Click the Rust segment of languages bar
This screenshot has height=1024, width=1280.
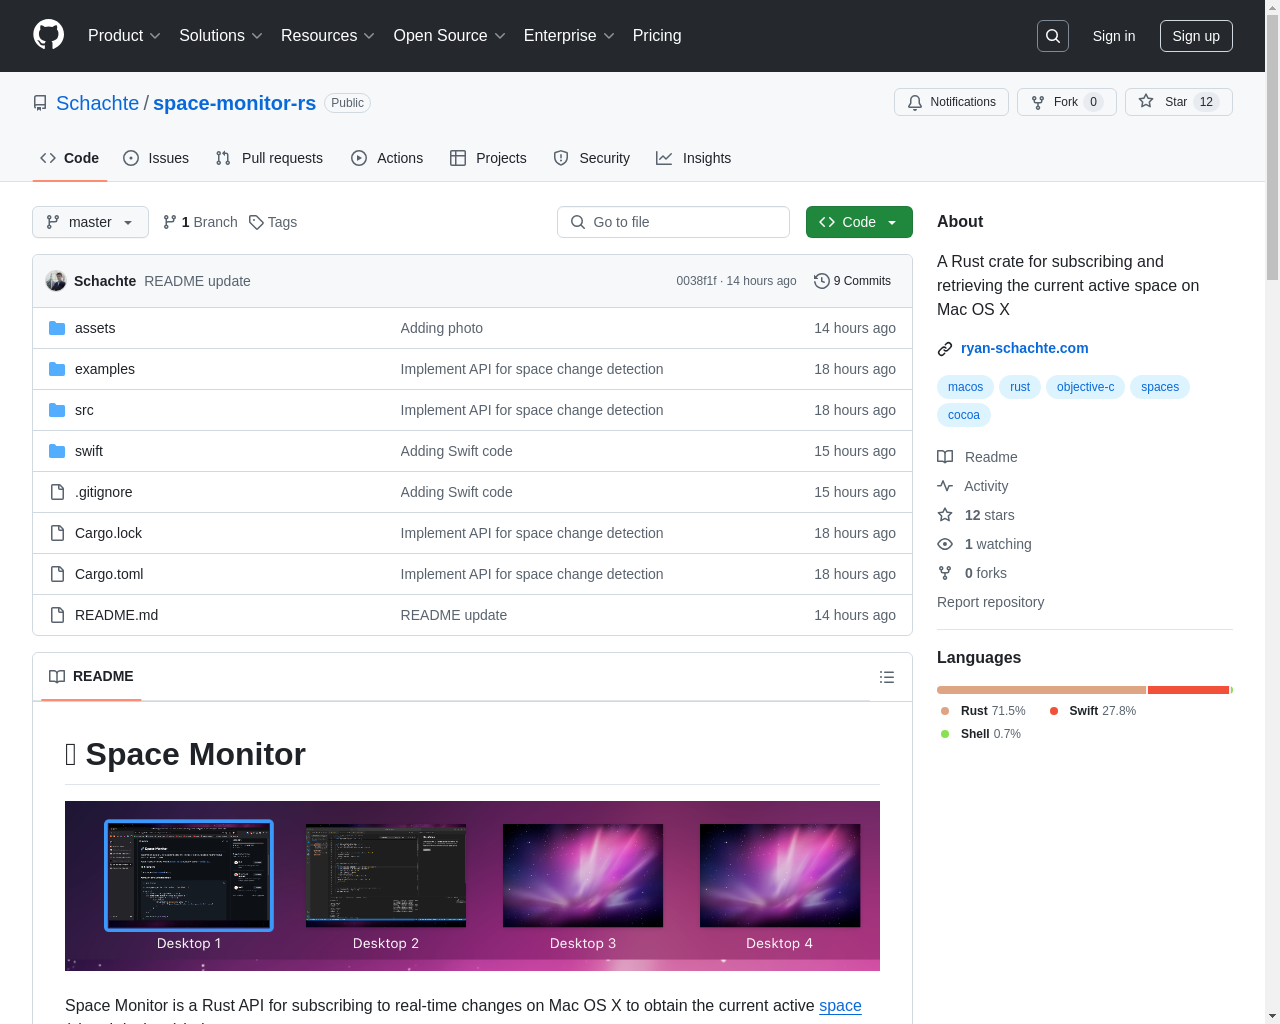coord(1041,690)
